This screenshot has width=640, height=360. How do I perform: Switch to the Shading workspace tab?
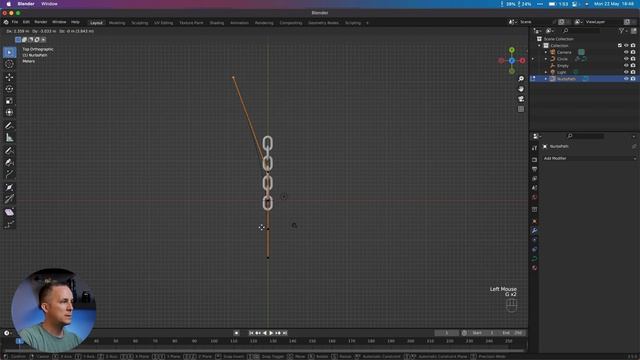[217, 23]
